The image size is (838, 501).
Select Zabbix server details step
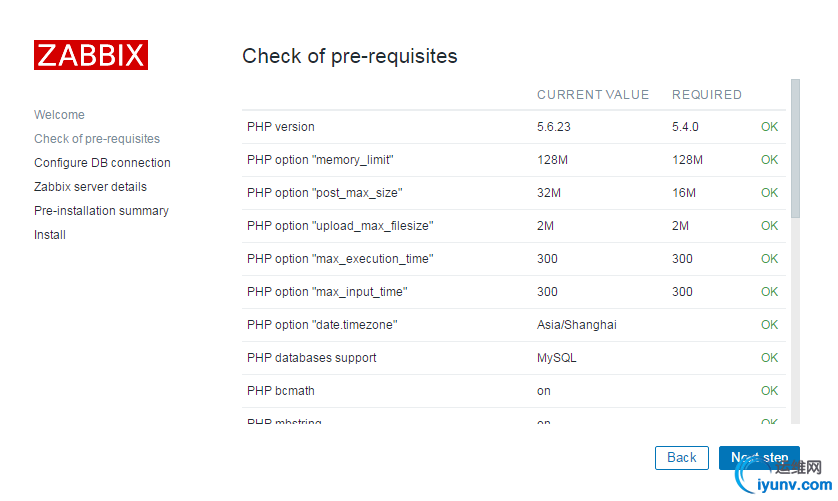[90, 187]
